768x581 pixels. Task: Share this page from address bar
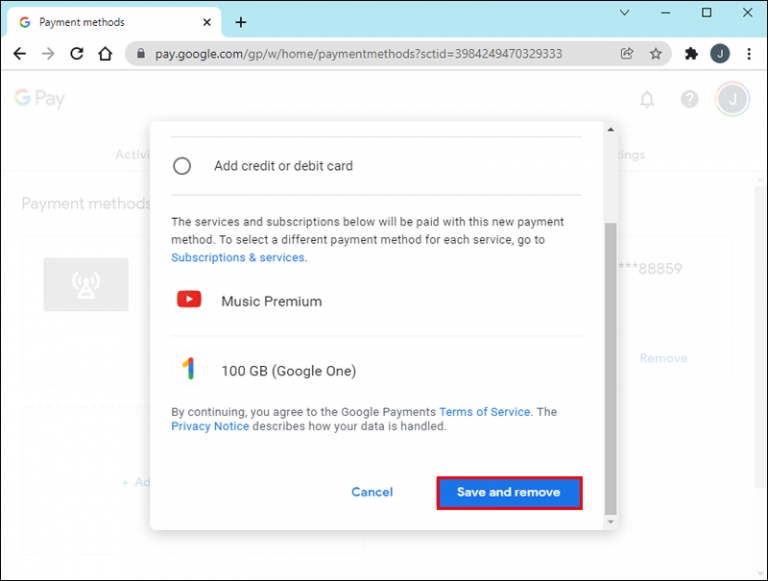[627, 53]
